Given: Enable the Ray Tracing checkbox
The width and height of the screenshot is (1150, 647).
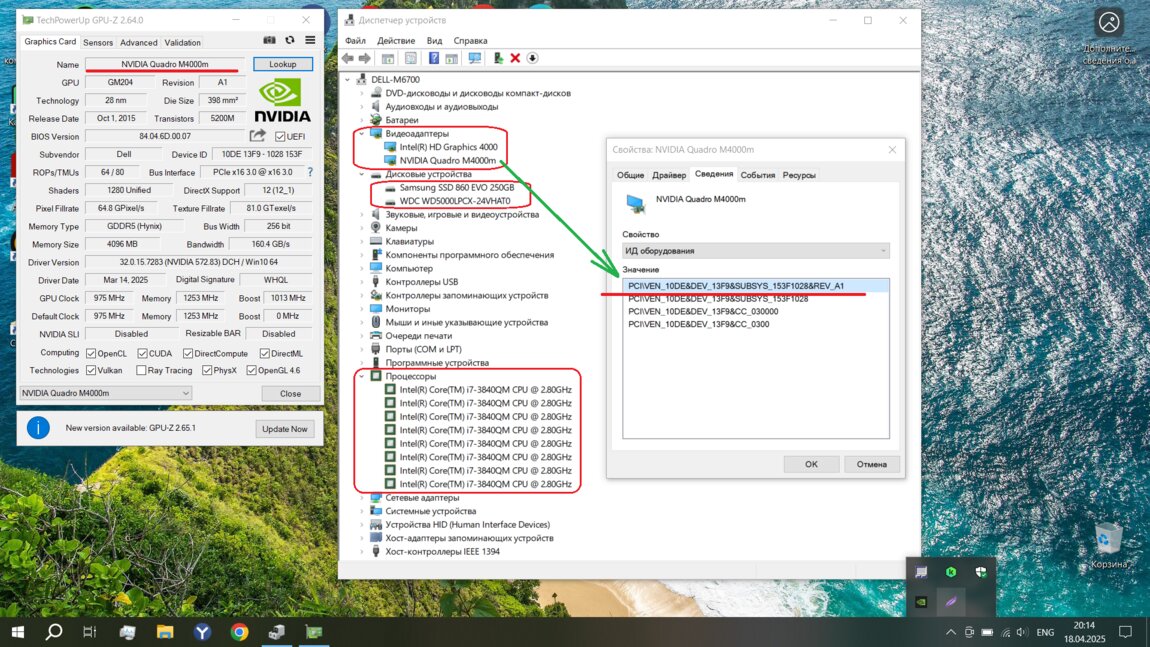Looking at the screenshot, I should pyautogui.click(x=141, y=370).
